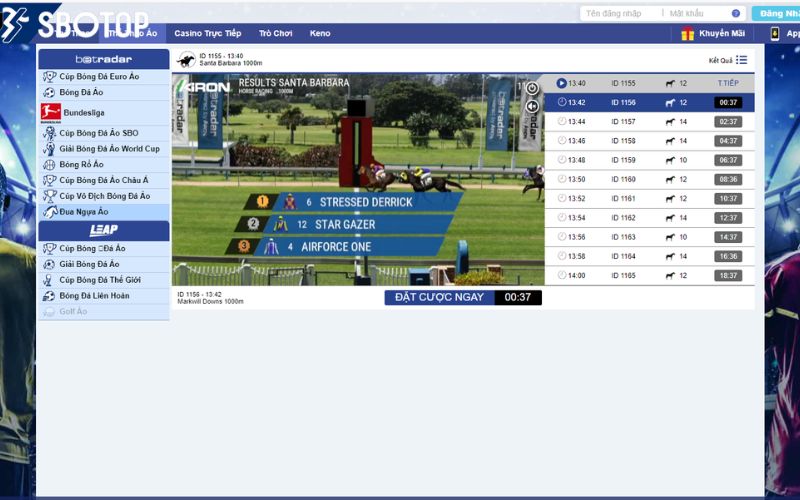Select the Cúp Bóng Đá Ảo Châu Á icon
800x500 pixels.
(x=49, y=180)
